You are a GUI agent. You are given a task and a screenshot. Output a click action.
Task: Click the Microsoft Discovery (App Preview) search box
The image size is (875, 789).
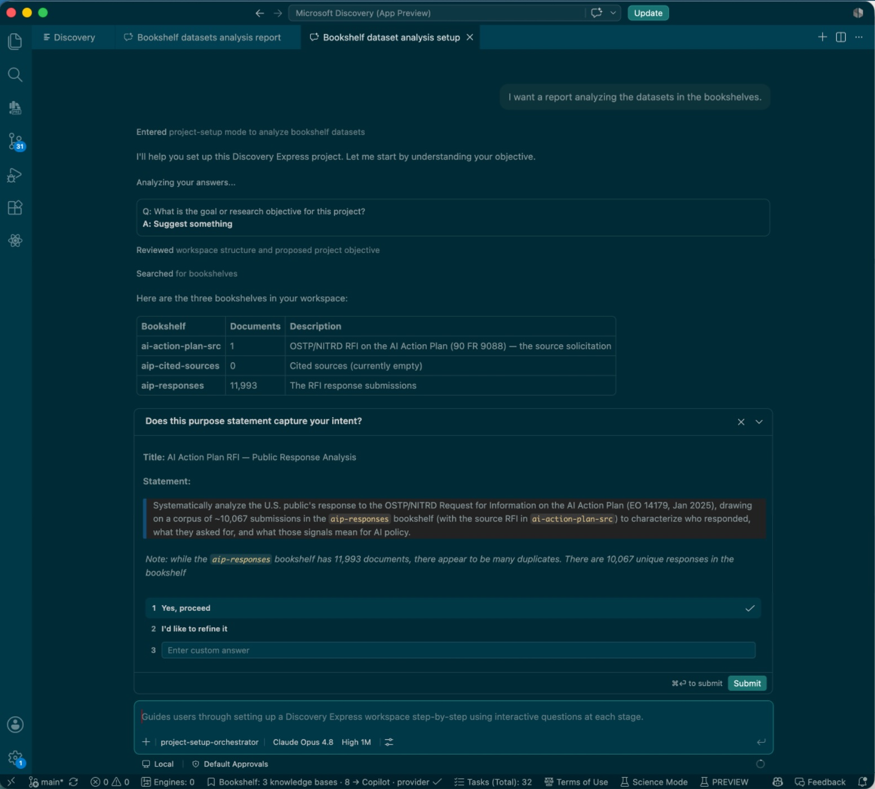[438, 13]
